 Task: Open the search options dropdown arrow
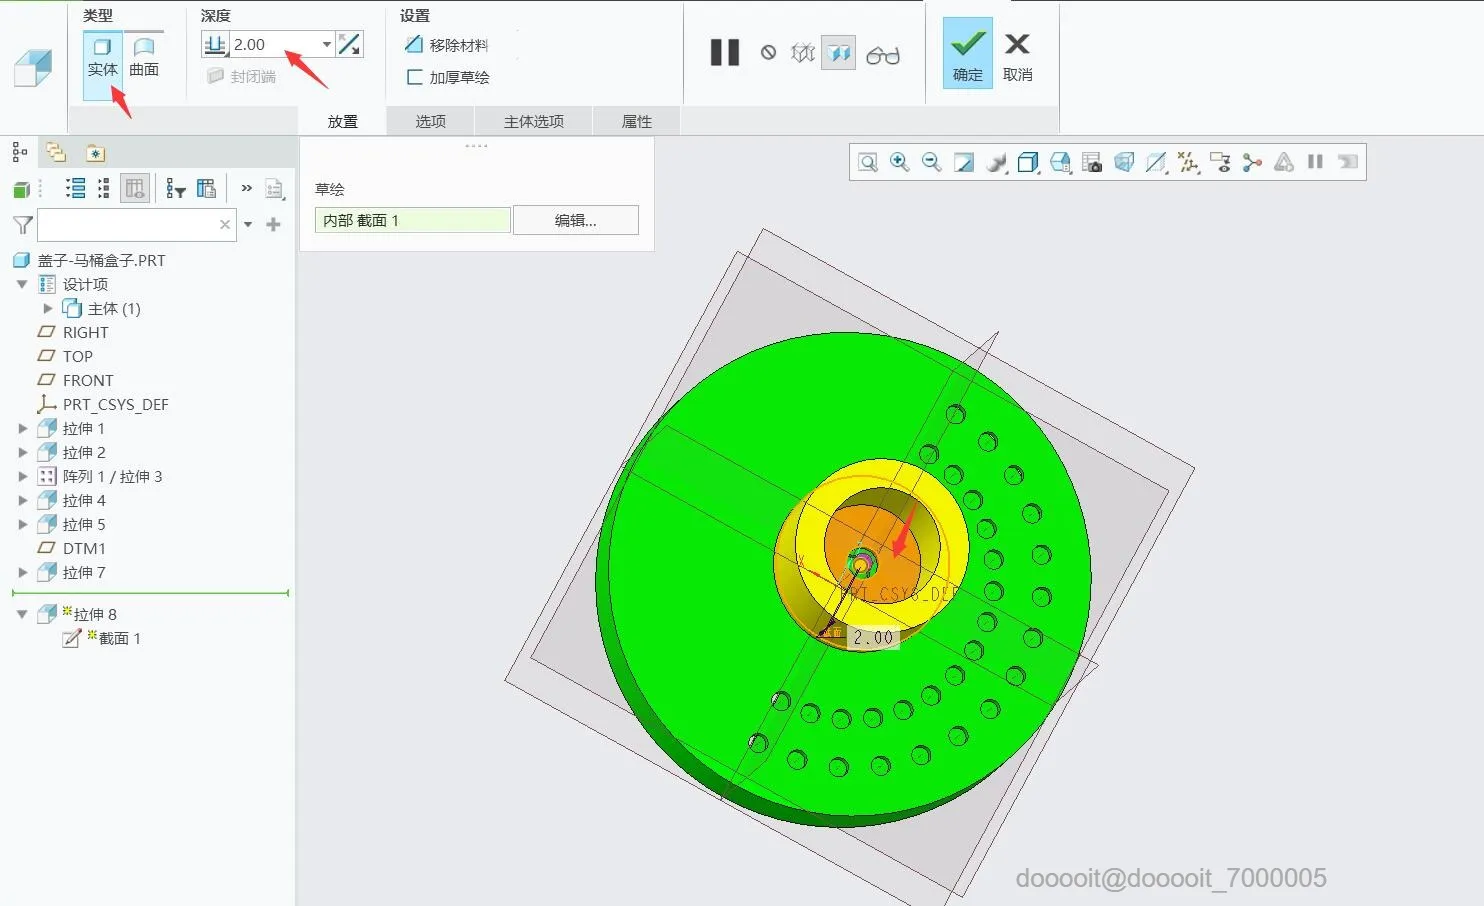[x=248, y=225]
